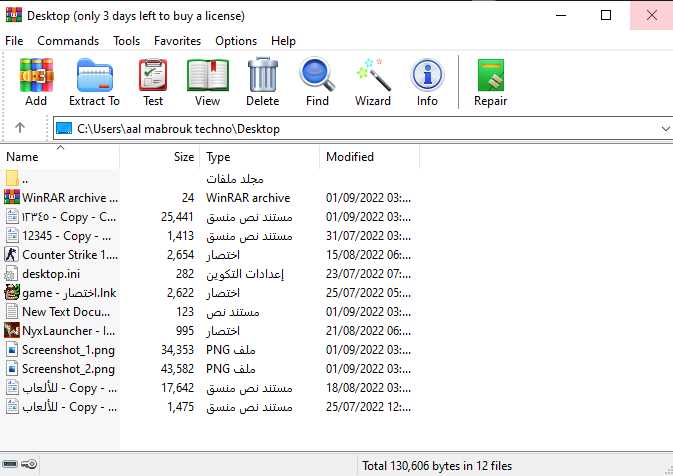The height and width of the screenshot is (476, 673).
Task: Click size value 34,353
Action: coord(177,350)
